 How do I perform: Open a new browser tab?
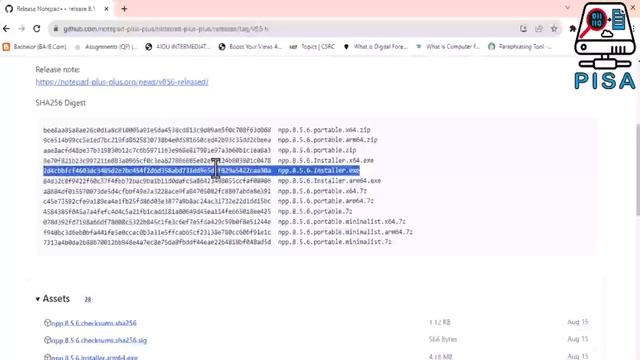coord(124,9)
